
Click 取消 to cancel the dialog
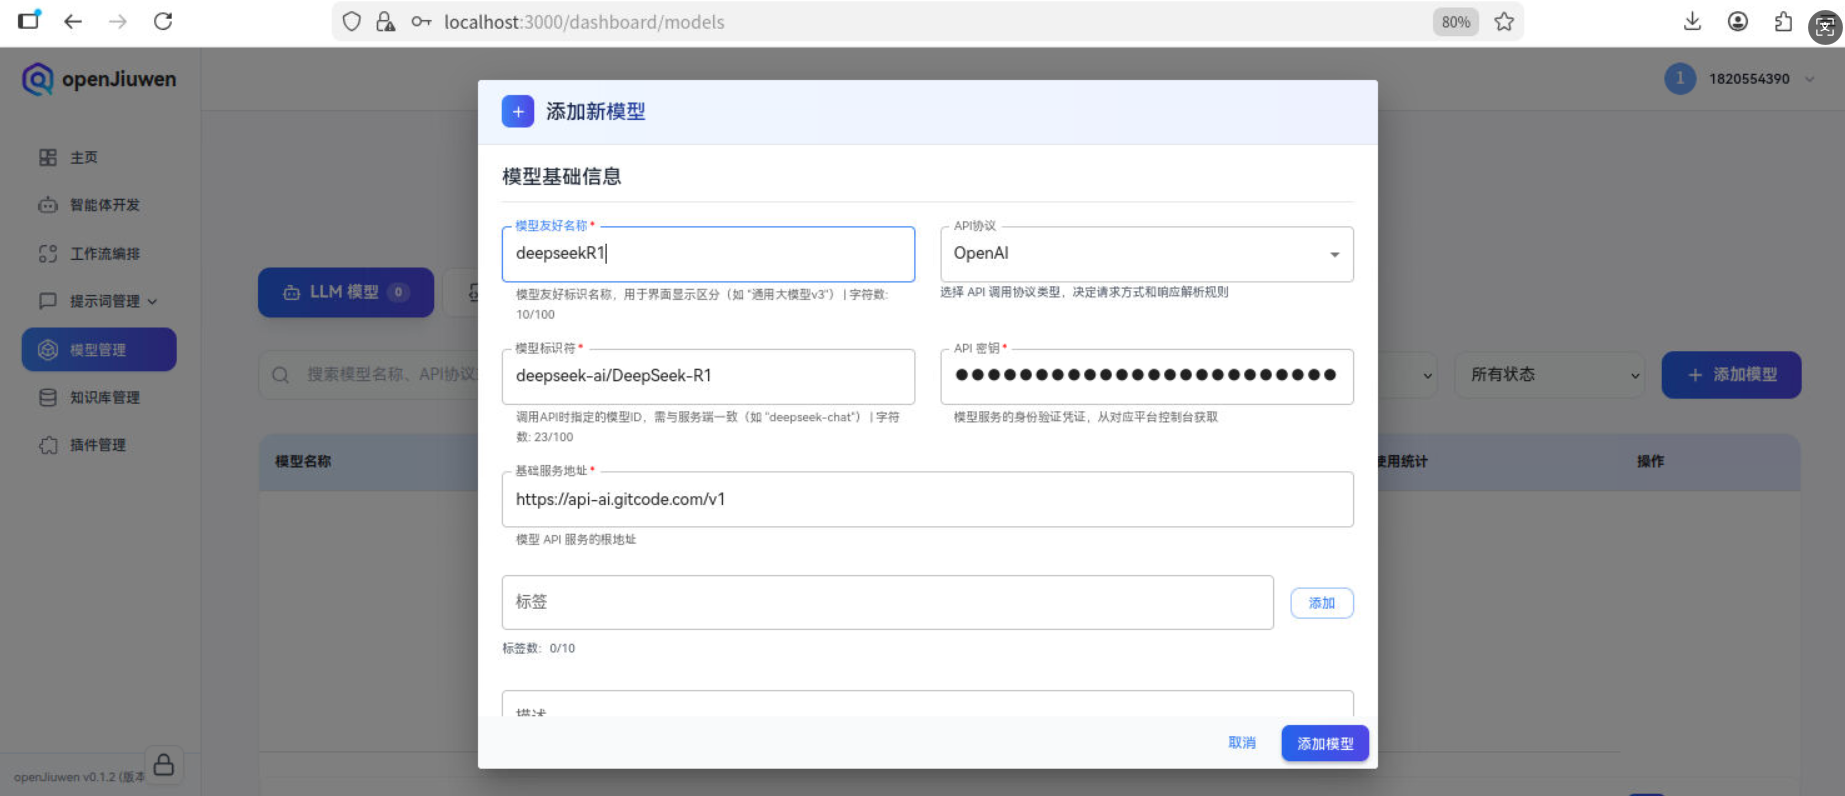pyautogui.click(x=1242, y=743)
